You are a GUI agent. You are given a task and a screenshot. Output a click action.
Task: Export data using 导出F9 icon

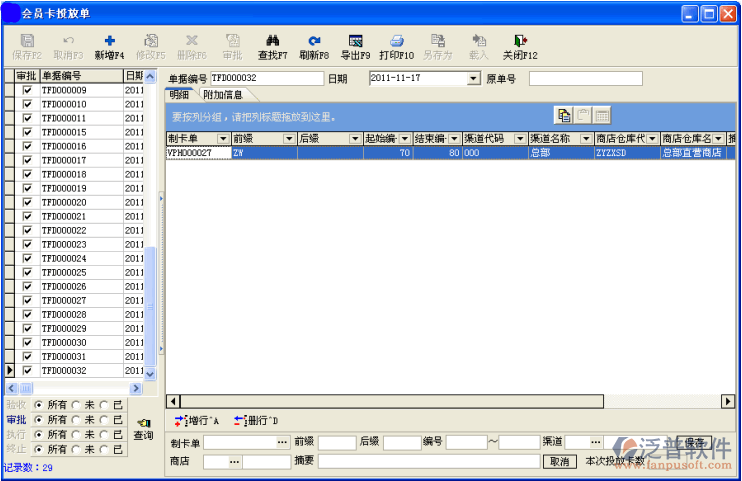355,41
